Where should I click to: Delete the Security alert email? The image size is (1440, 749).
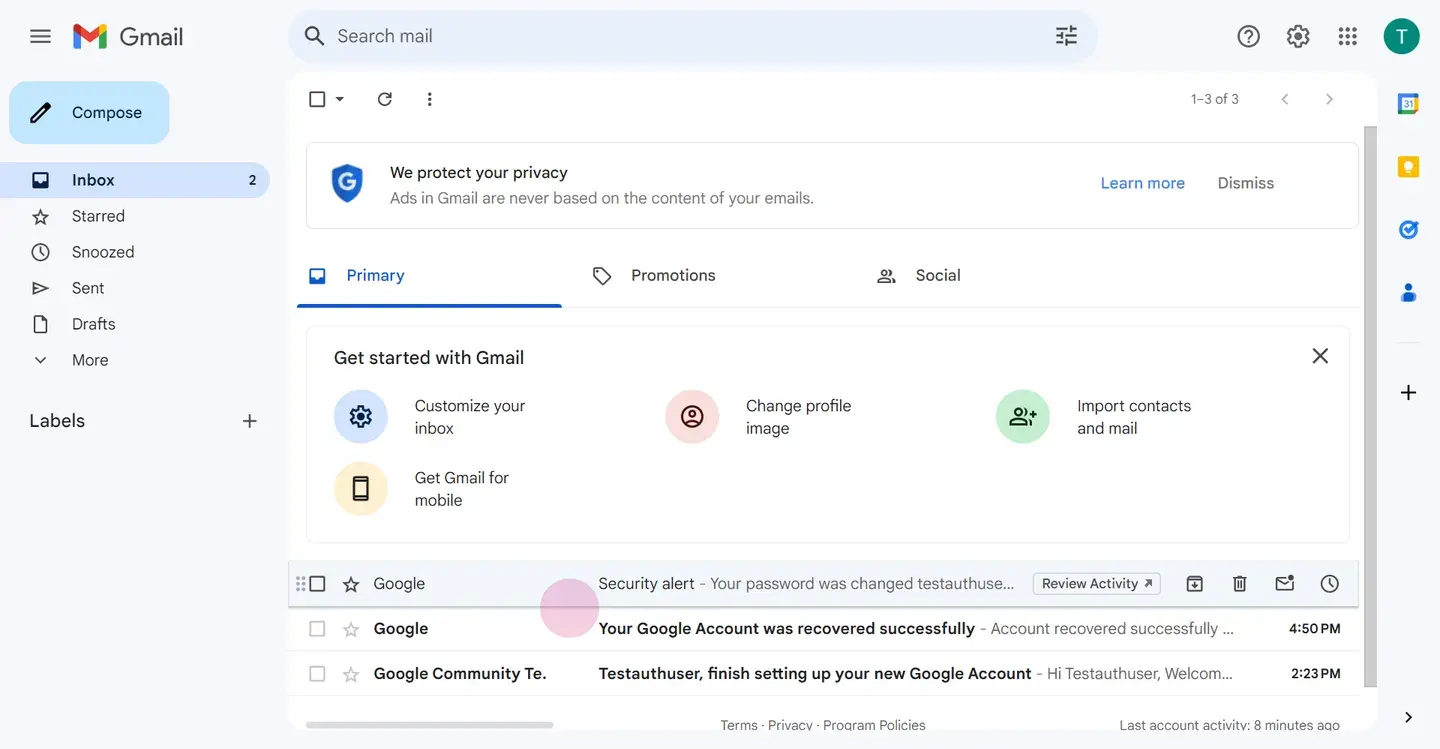coord(1239,584)
